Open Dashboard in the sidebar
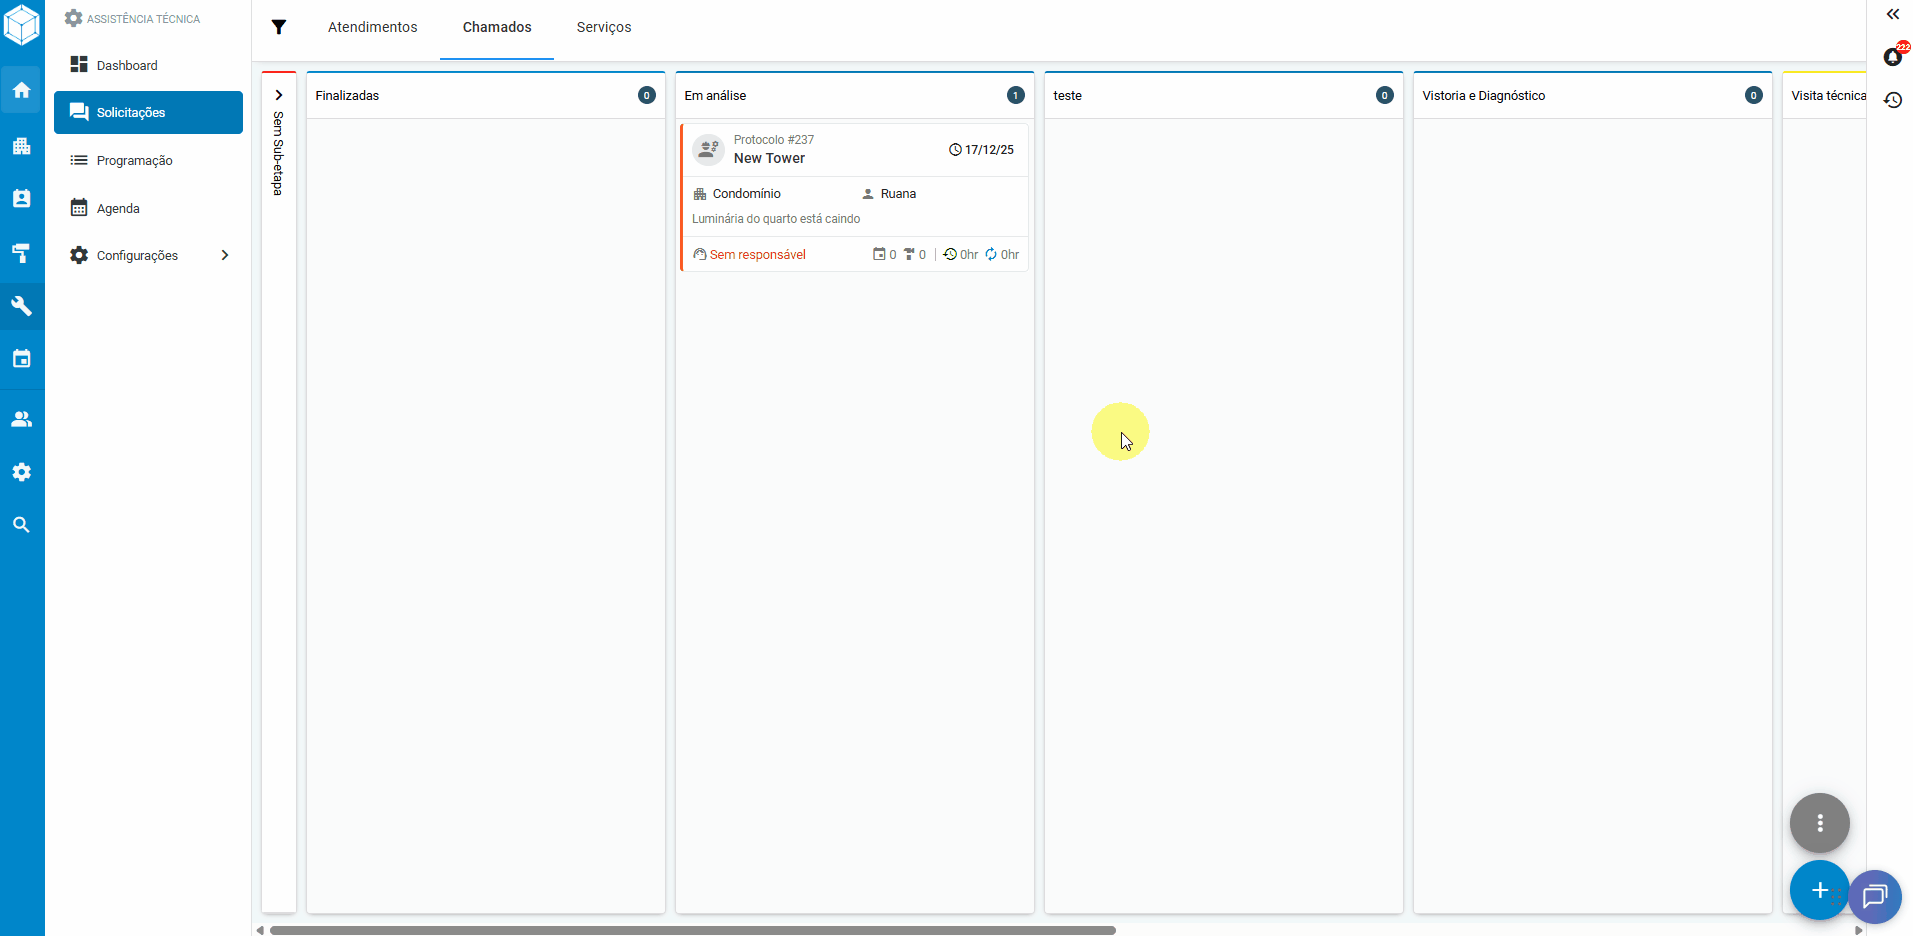 coord(127,65)
